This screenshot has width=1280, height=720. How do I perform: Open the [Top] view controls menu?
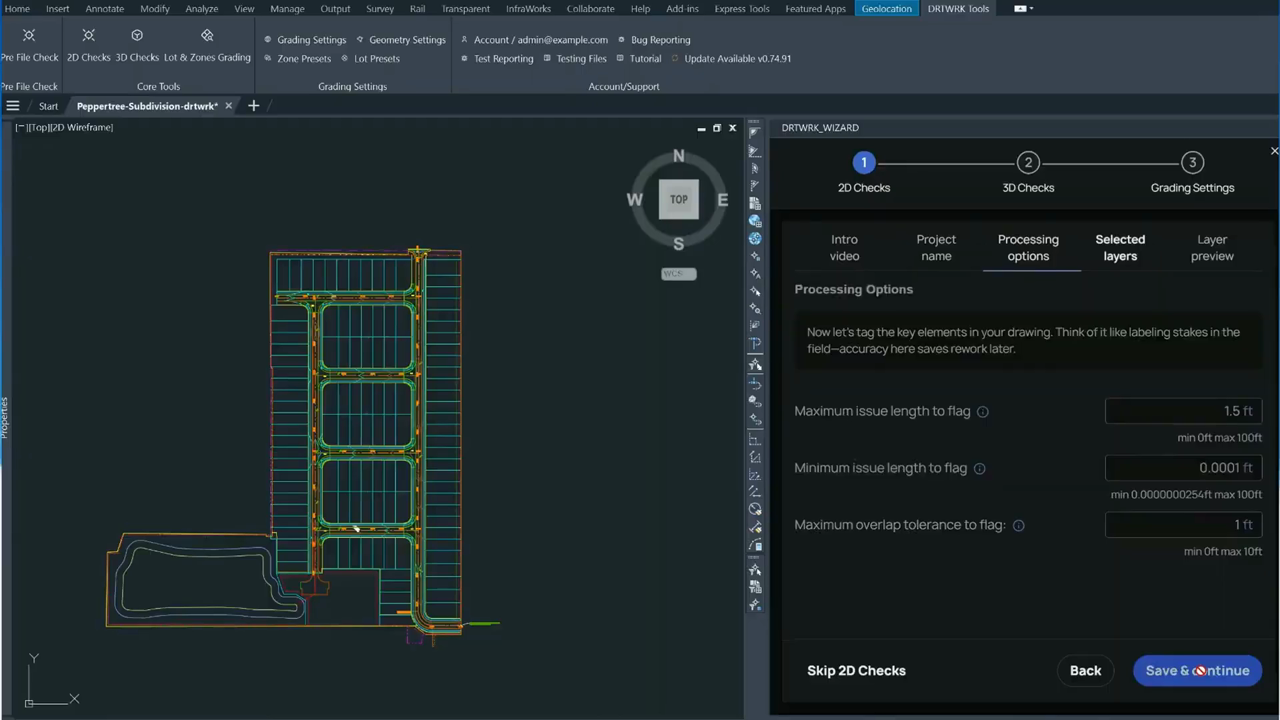(x=38, y=128)
